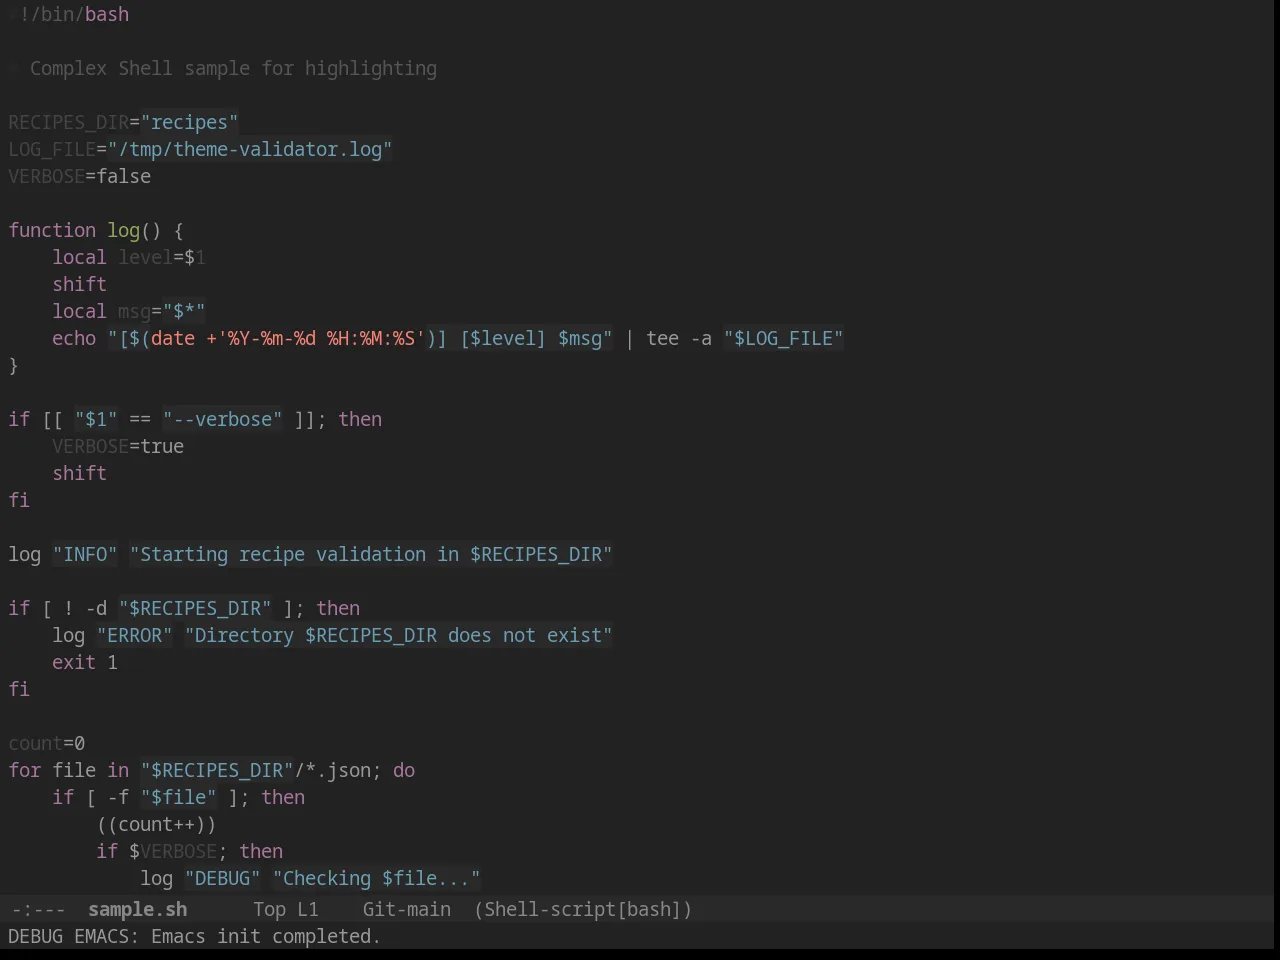Image resolution: width=1280 pixels, height=960 pixels.
Task: Click 'if $VERBOSE; then' line
Action: 189,851
